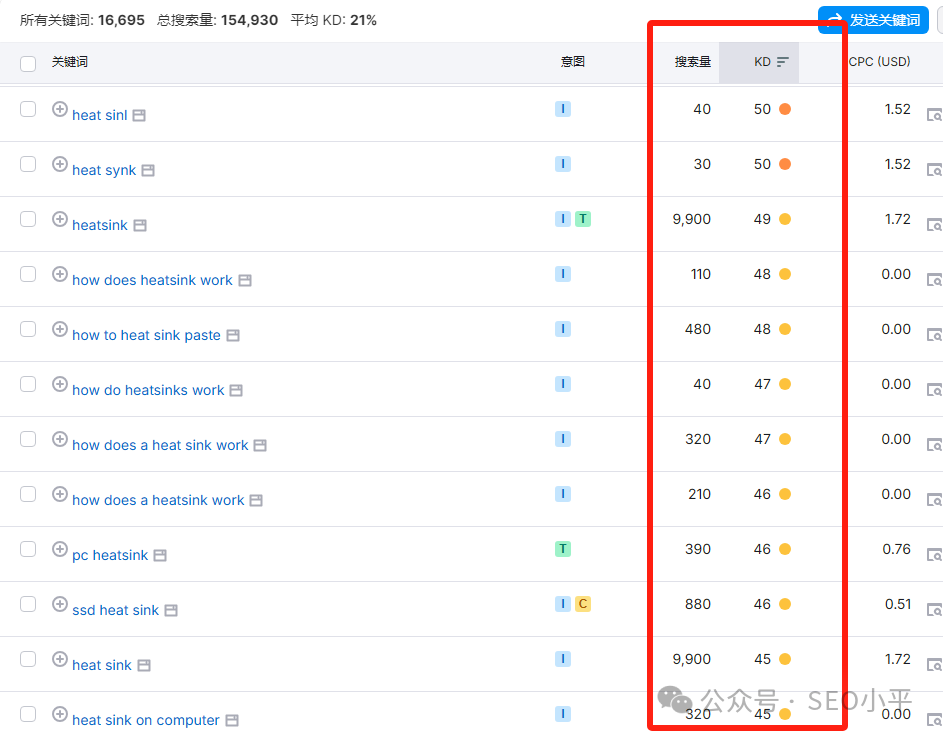Check 'pc heatsink' row checkbox

(x=28, y=549)
